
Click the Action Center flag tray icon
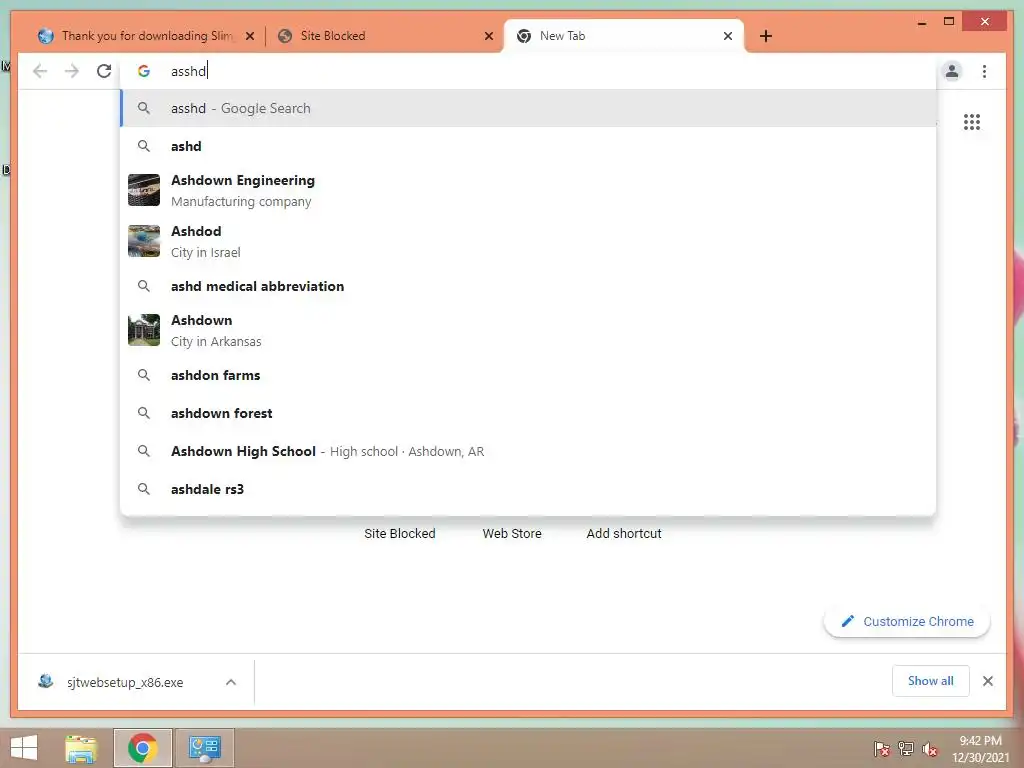(x=882, y=749)
